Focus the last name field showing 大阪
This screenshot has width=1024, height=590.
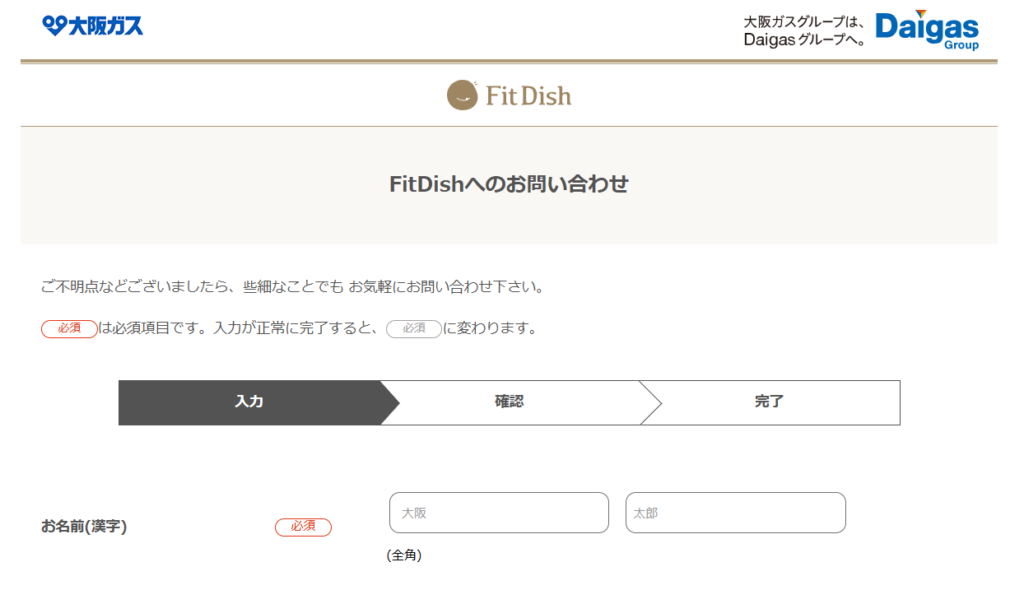(x=498, y=513)
